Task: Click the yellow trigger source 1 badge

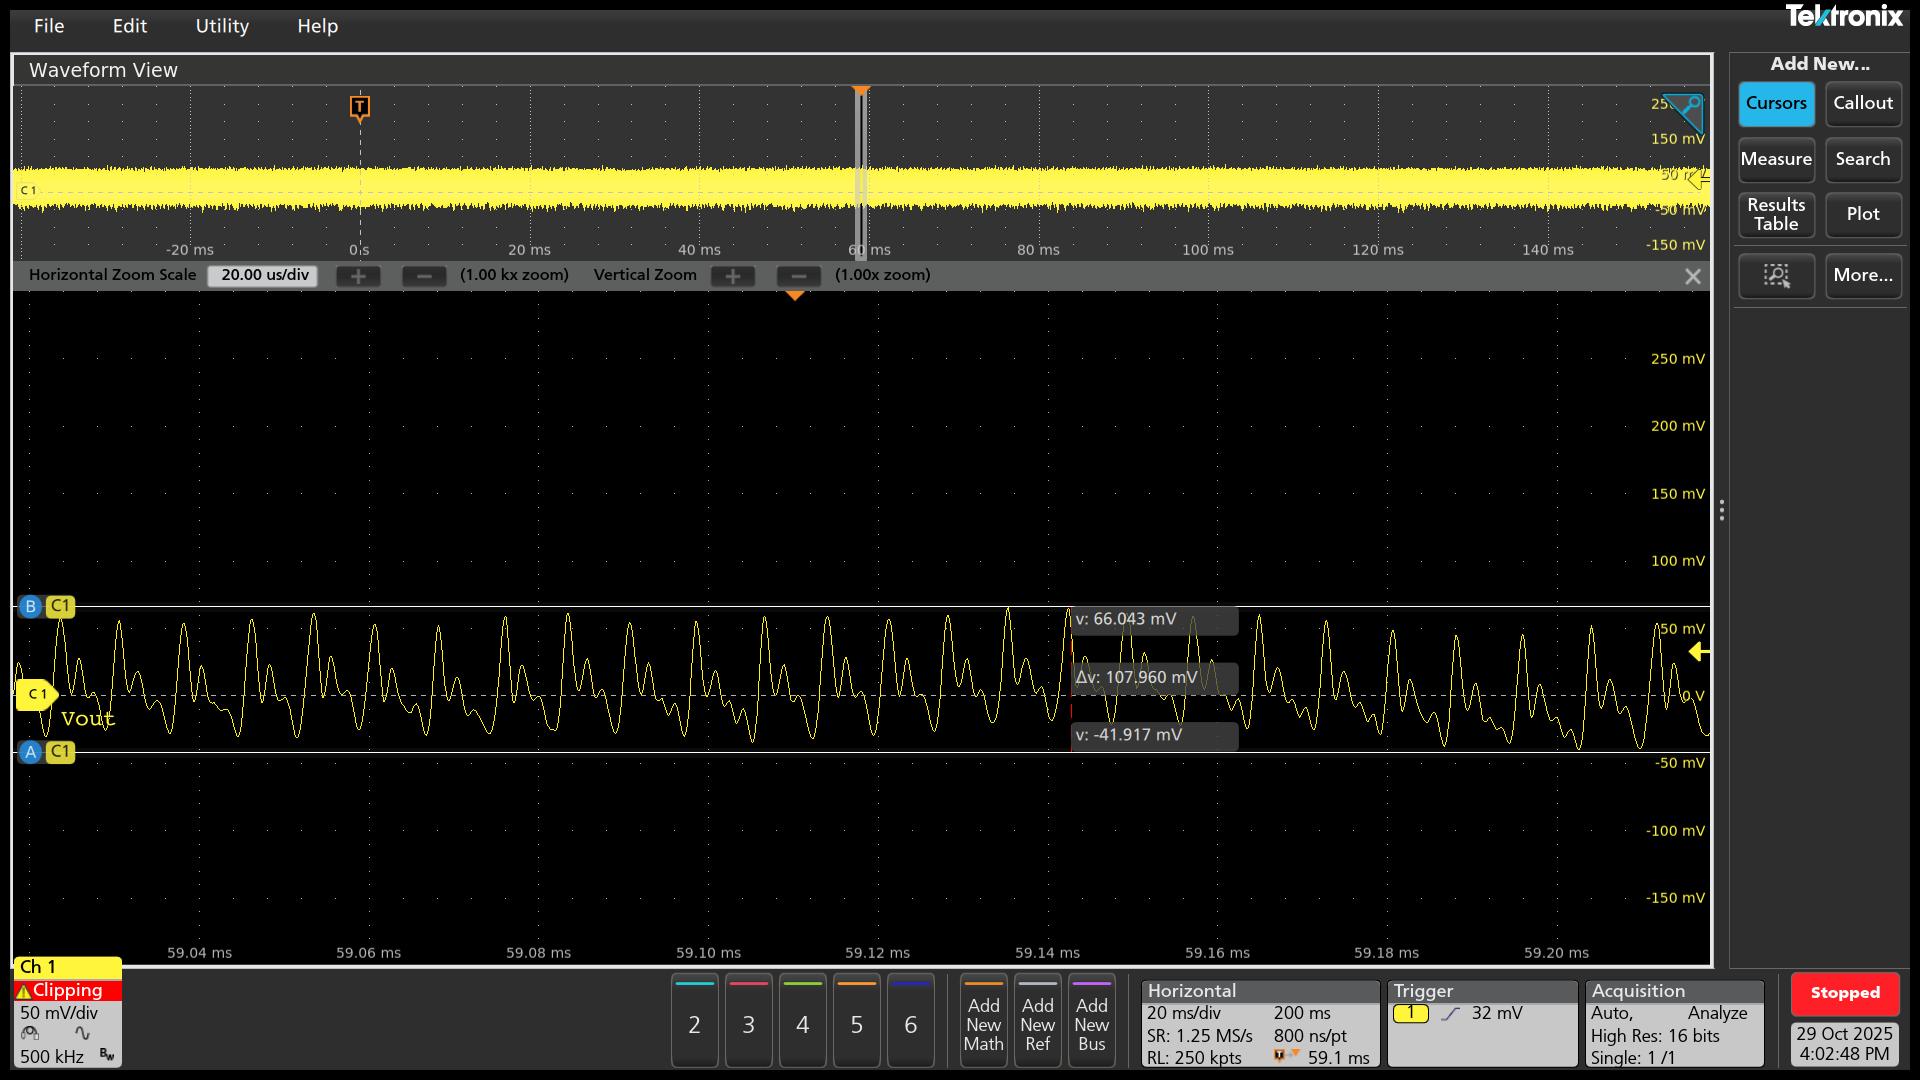Action: coord(1412,1013)
